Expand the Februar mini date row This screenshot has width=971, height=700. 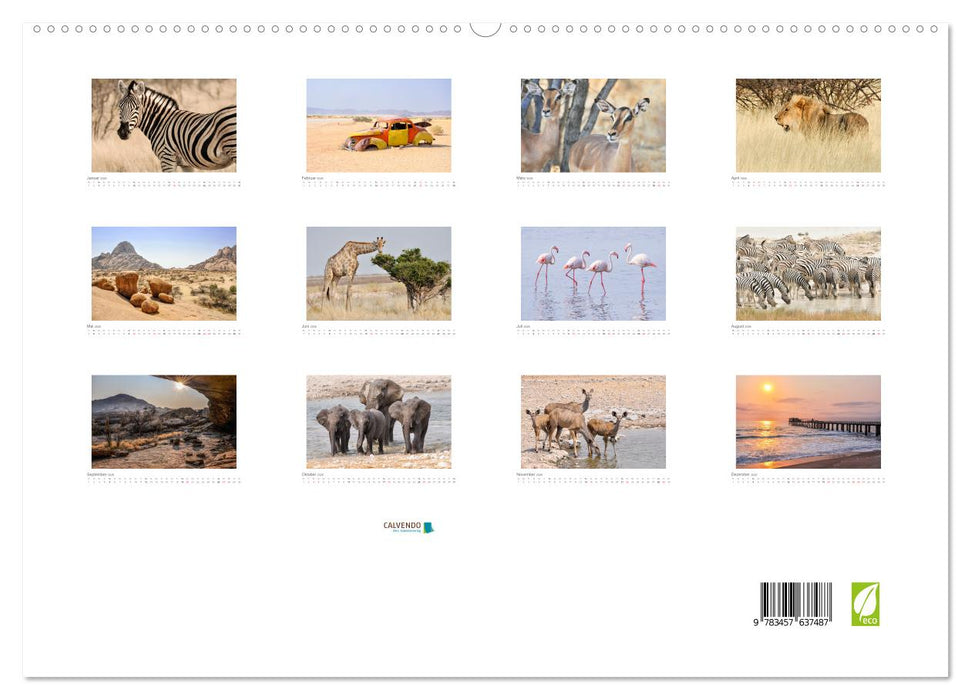point(378,184)
